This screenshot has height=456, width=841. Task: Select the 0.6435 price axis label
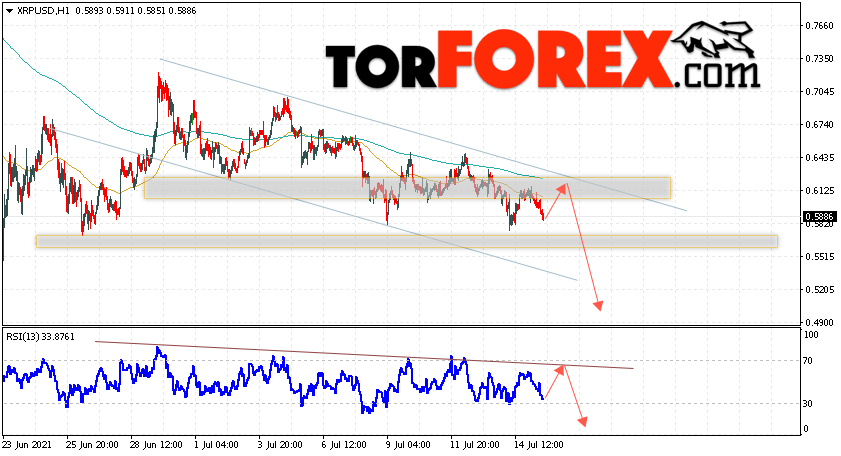pos(820,158)
